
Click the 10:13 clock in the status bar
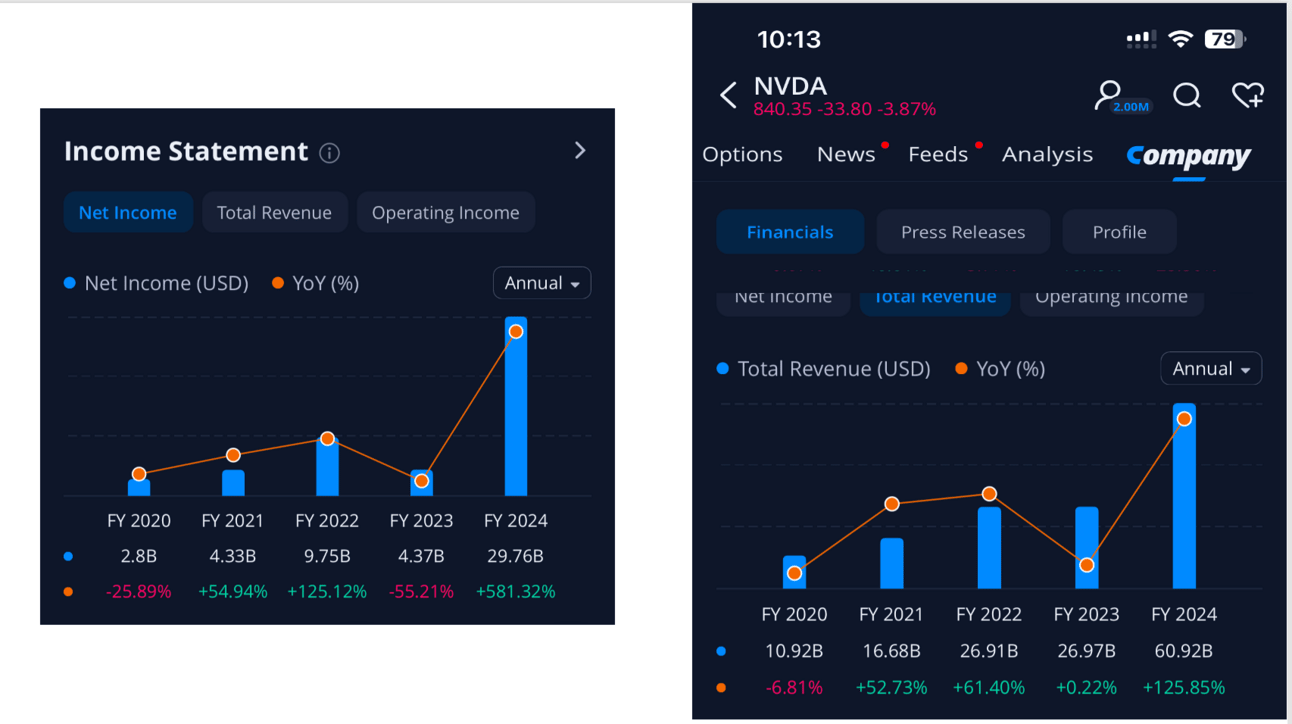[789, 39]
